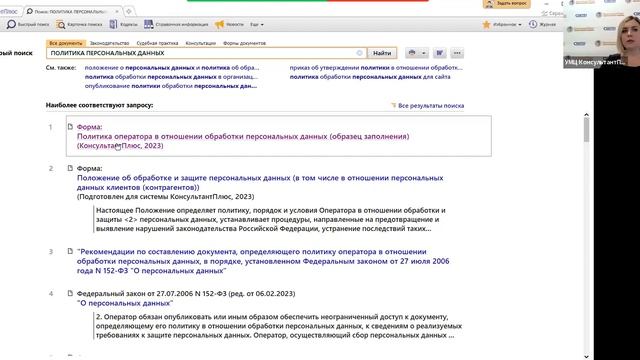Open Новости with the megaphone icon
The height and width of the screenshot is (360, 640).
coord(229,24)
